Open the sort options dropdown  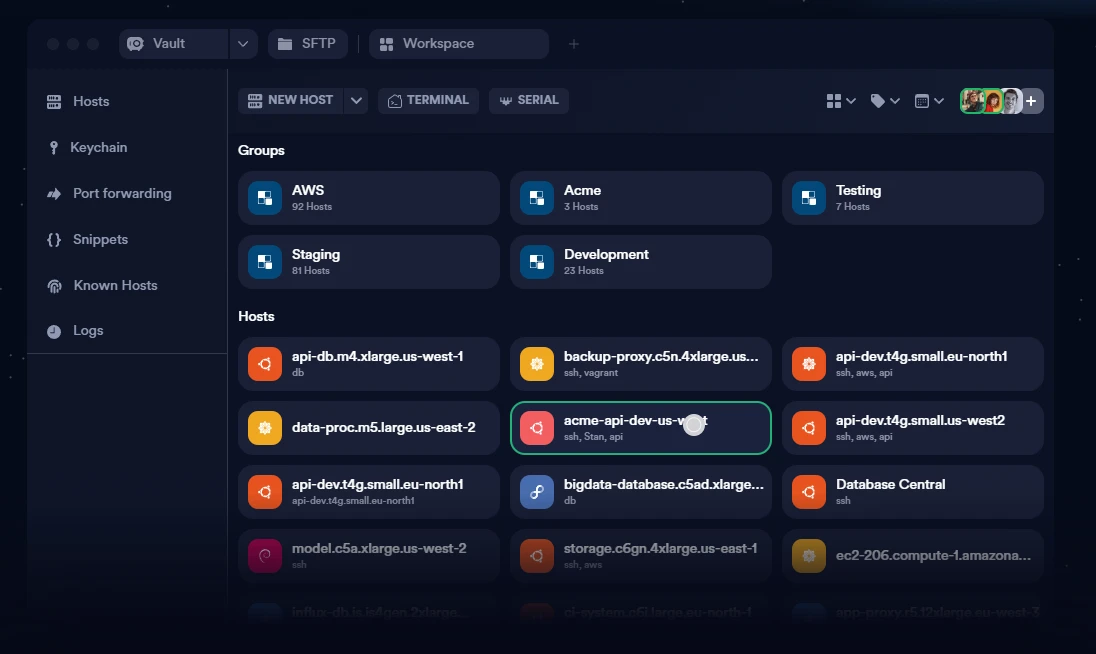[930, 101]
